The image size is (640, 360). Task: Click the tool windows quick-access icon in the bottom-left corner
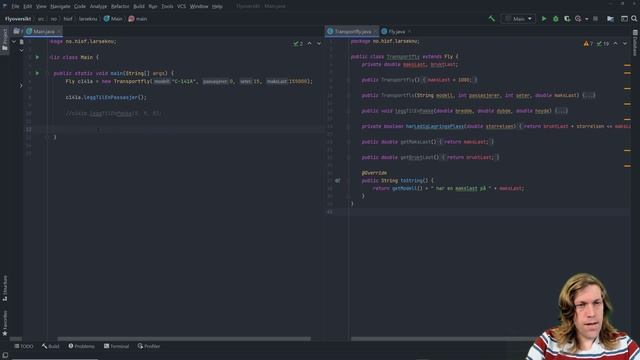(x=5, y=356)
